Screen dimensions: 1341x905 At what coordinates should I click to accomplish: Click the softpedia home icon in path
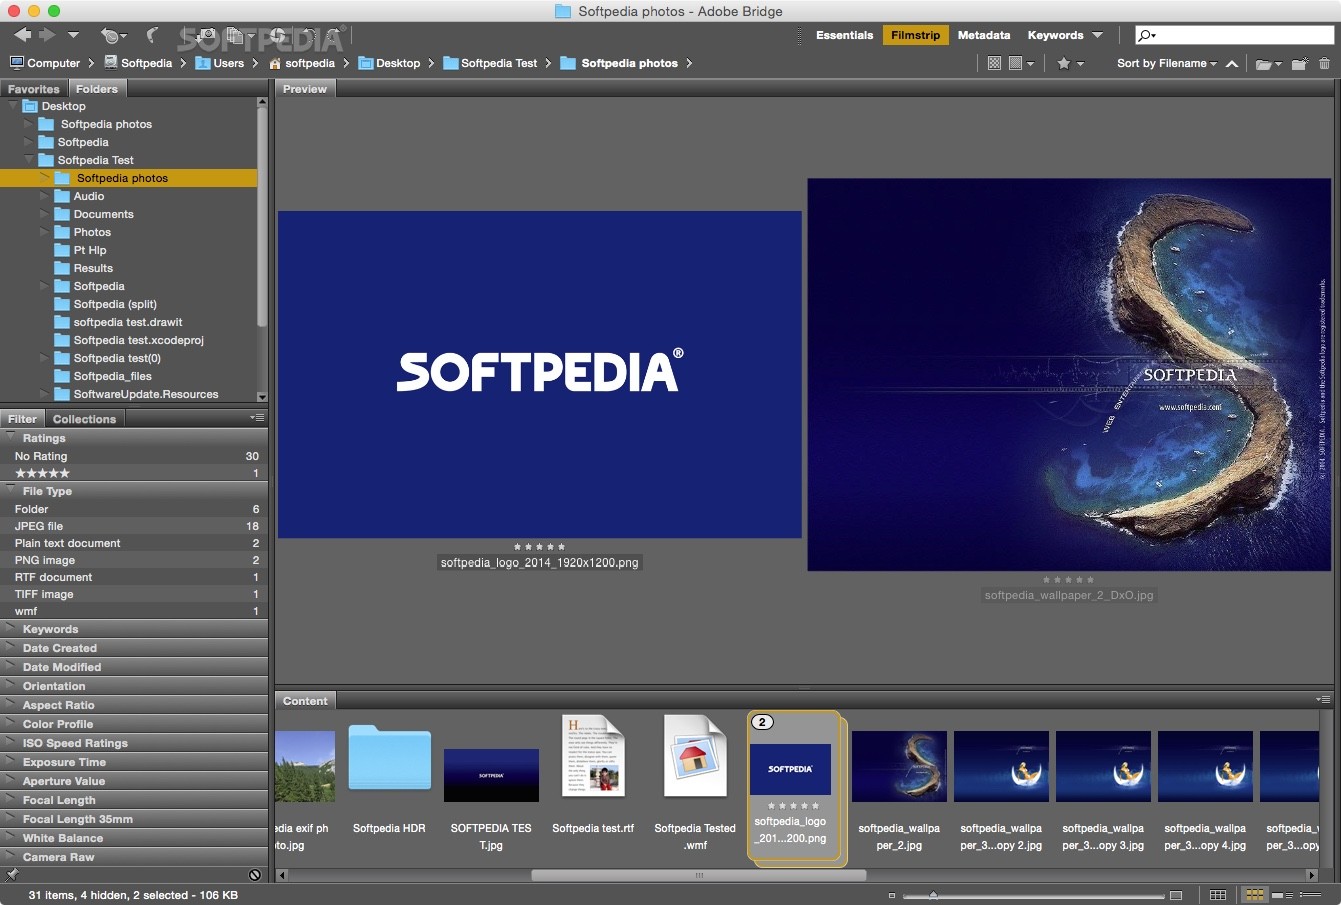pyautogui.click(x=275, y=63)
